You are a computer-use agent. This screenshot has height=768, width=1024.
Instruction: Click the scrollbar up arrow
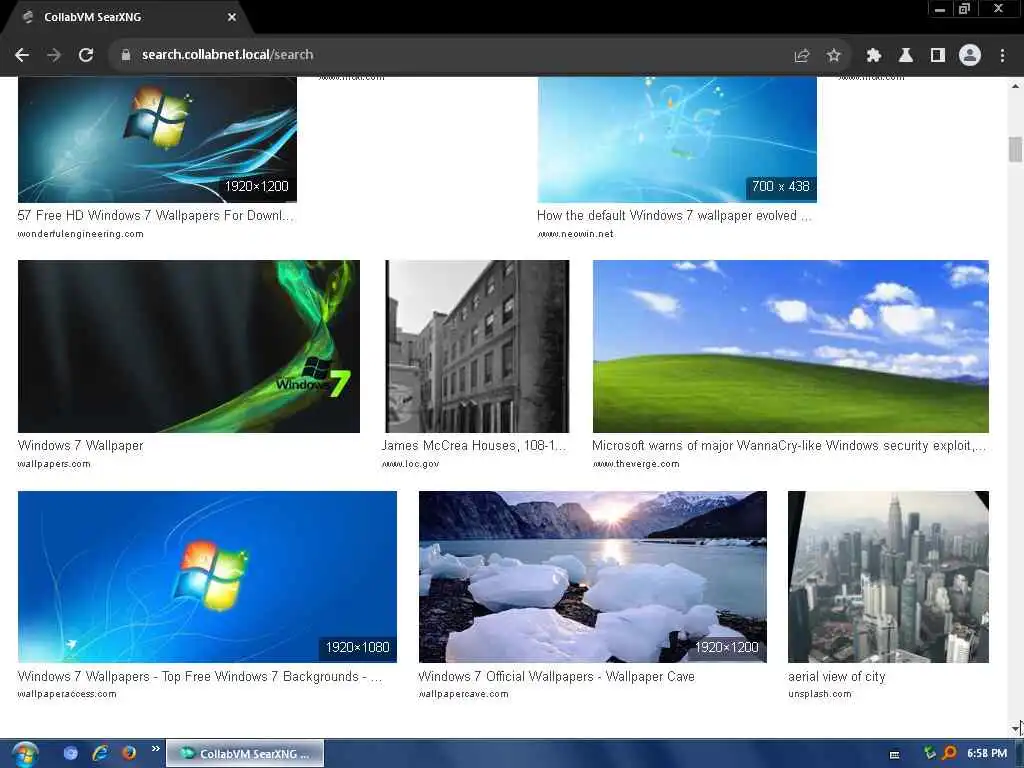pyautogui.click(x=1015, y=86)
